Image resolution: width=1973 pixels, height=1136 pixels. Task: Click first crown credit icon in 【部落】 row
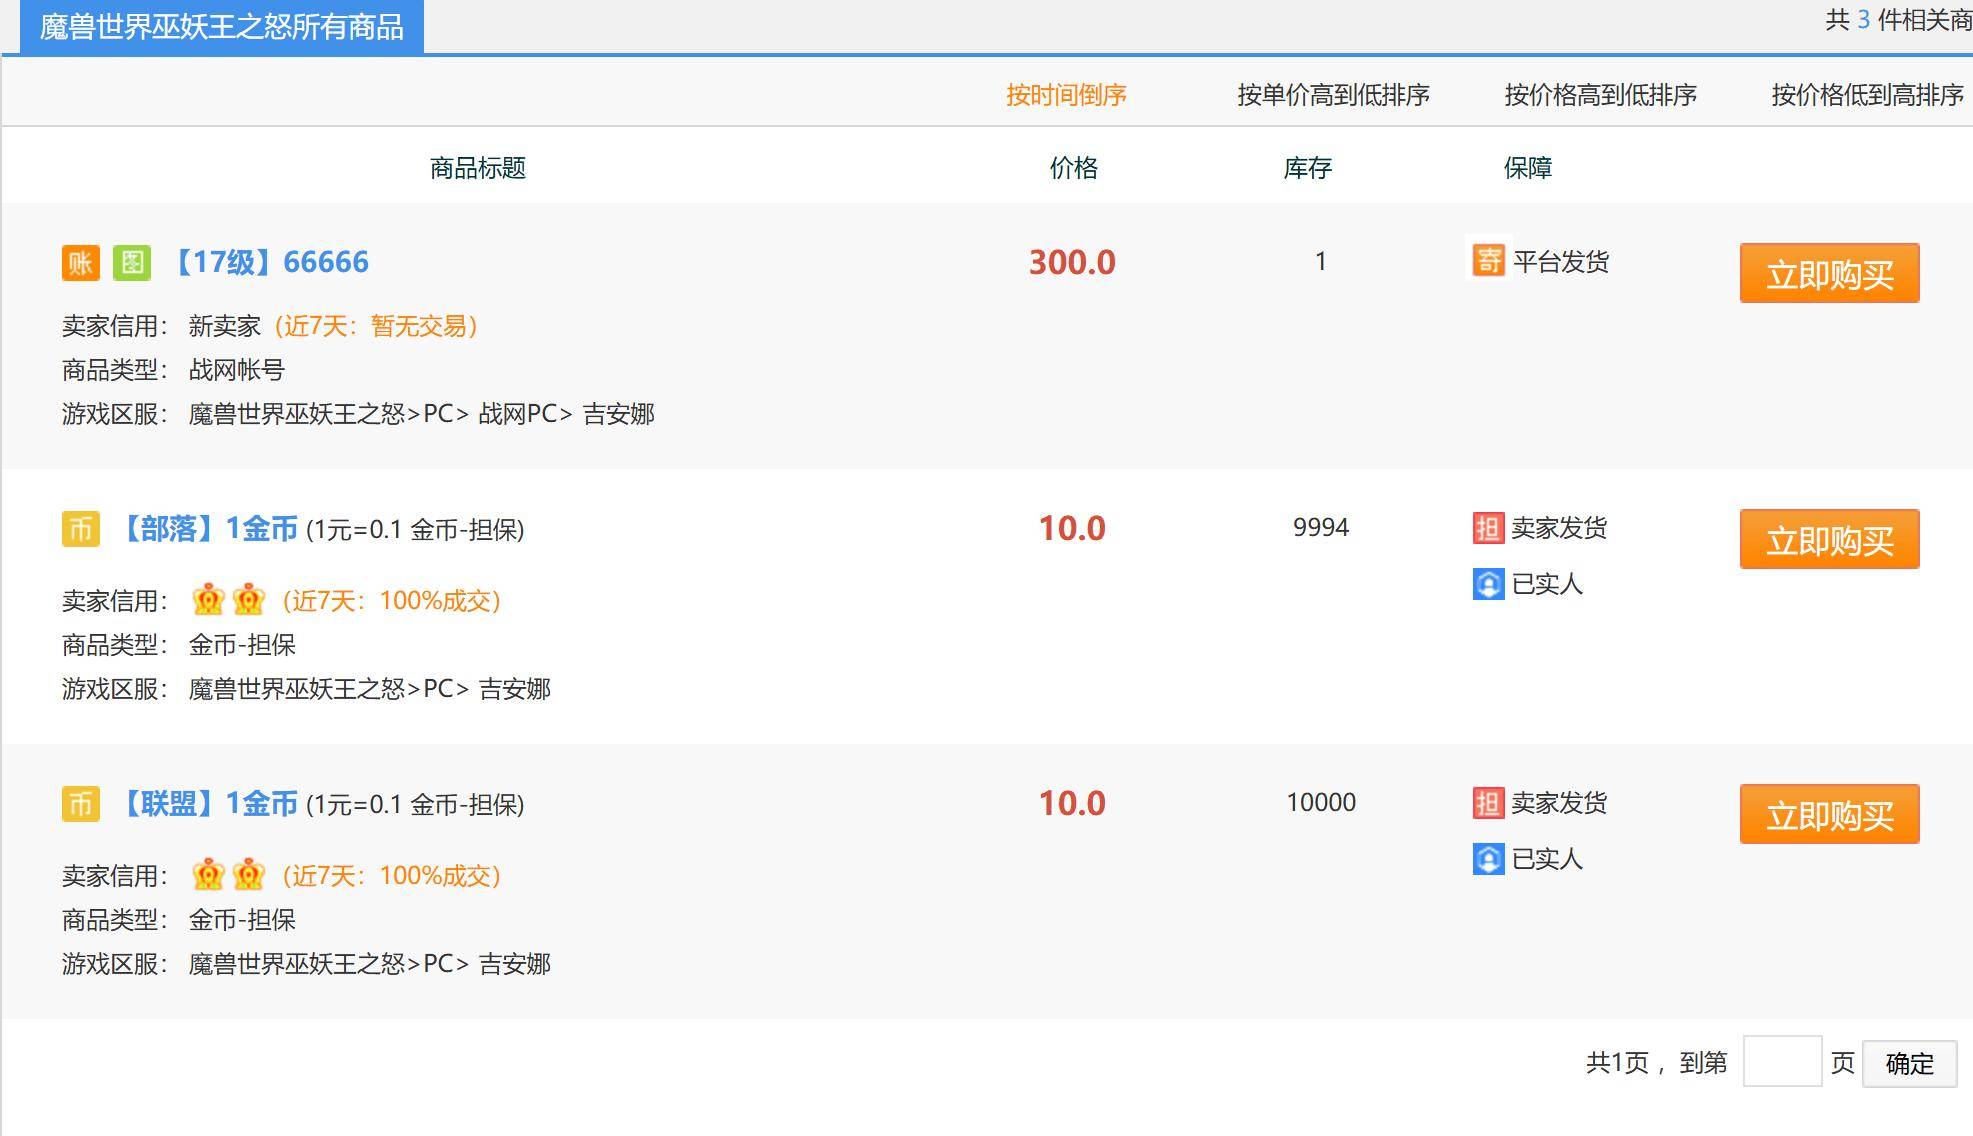(x=208, y=600)
